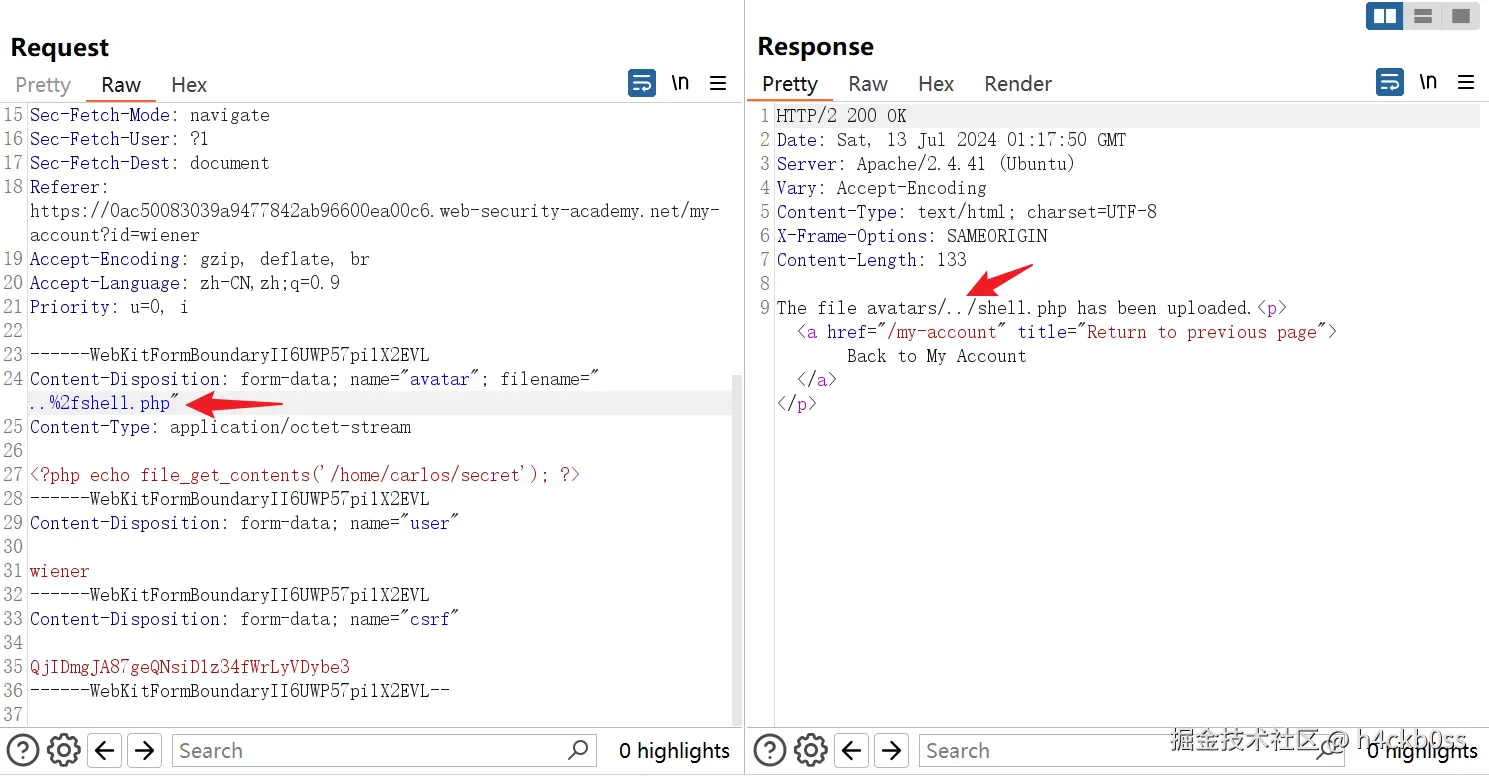
Task: Click the csrf token value QjIDmgJA87geQNsiDlz34fWrLyVDybe3
Action: pyautogui.click(x=190, y=667)
